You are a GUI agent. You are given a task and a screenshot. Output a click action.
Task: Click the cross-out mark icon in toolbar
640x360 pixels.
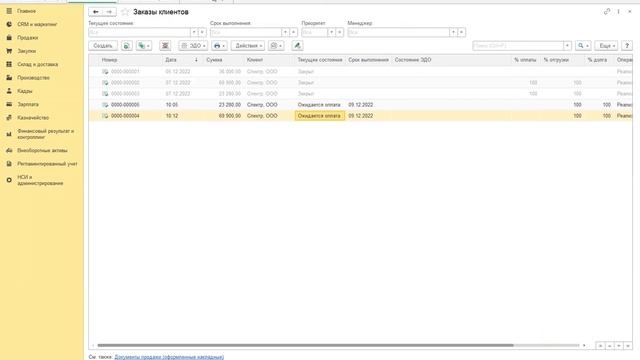(165, 46)
